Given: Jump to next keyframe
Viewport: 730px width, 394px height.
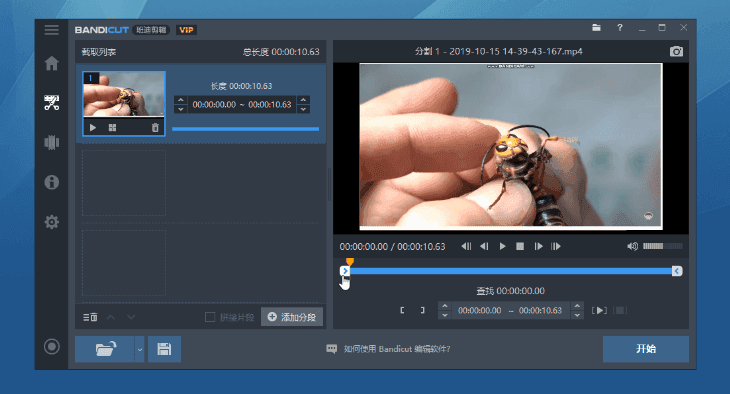Looking at the screenshot, I should pos(556,246).
